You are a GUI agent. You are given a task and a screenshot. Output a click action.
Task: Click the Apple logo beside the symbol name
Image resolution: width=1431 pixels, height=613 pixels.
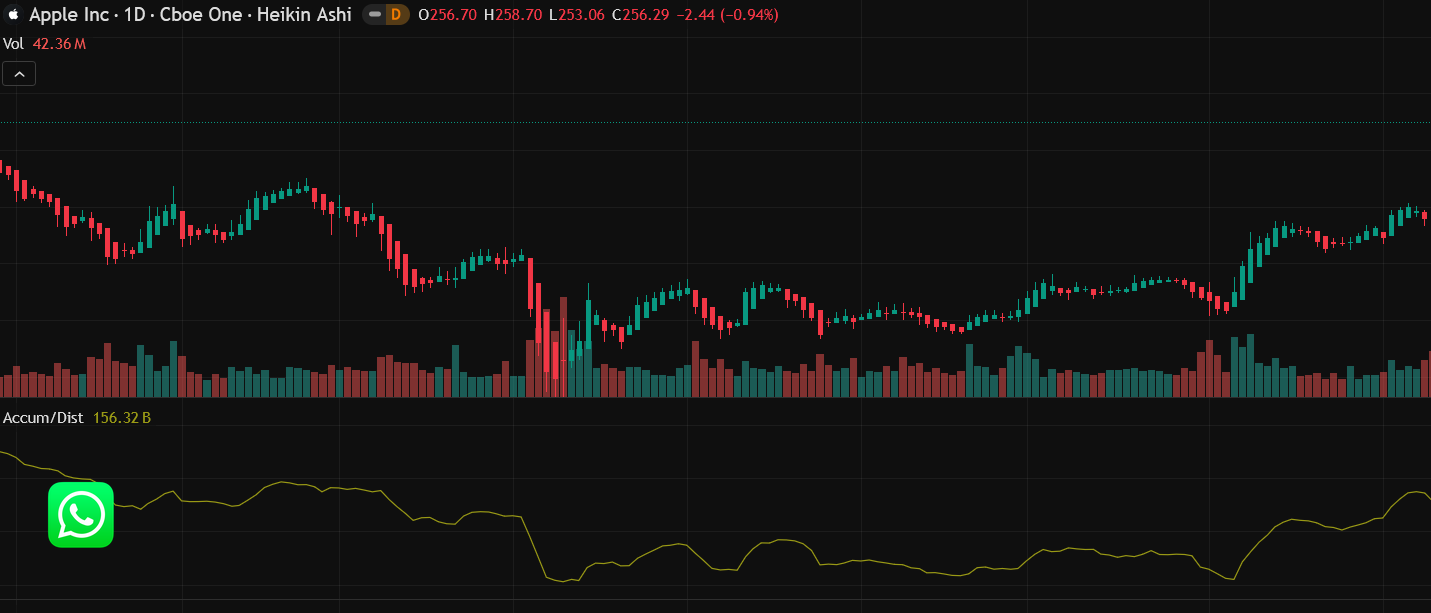(x=13, y=15)
